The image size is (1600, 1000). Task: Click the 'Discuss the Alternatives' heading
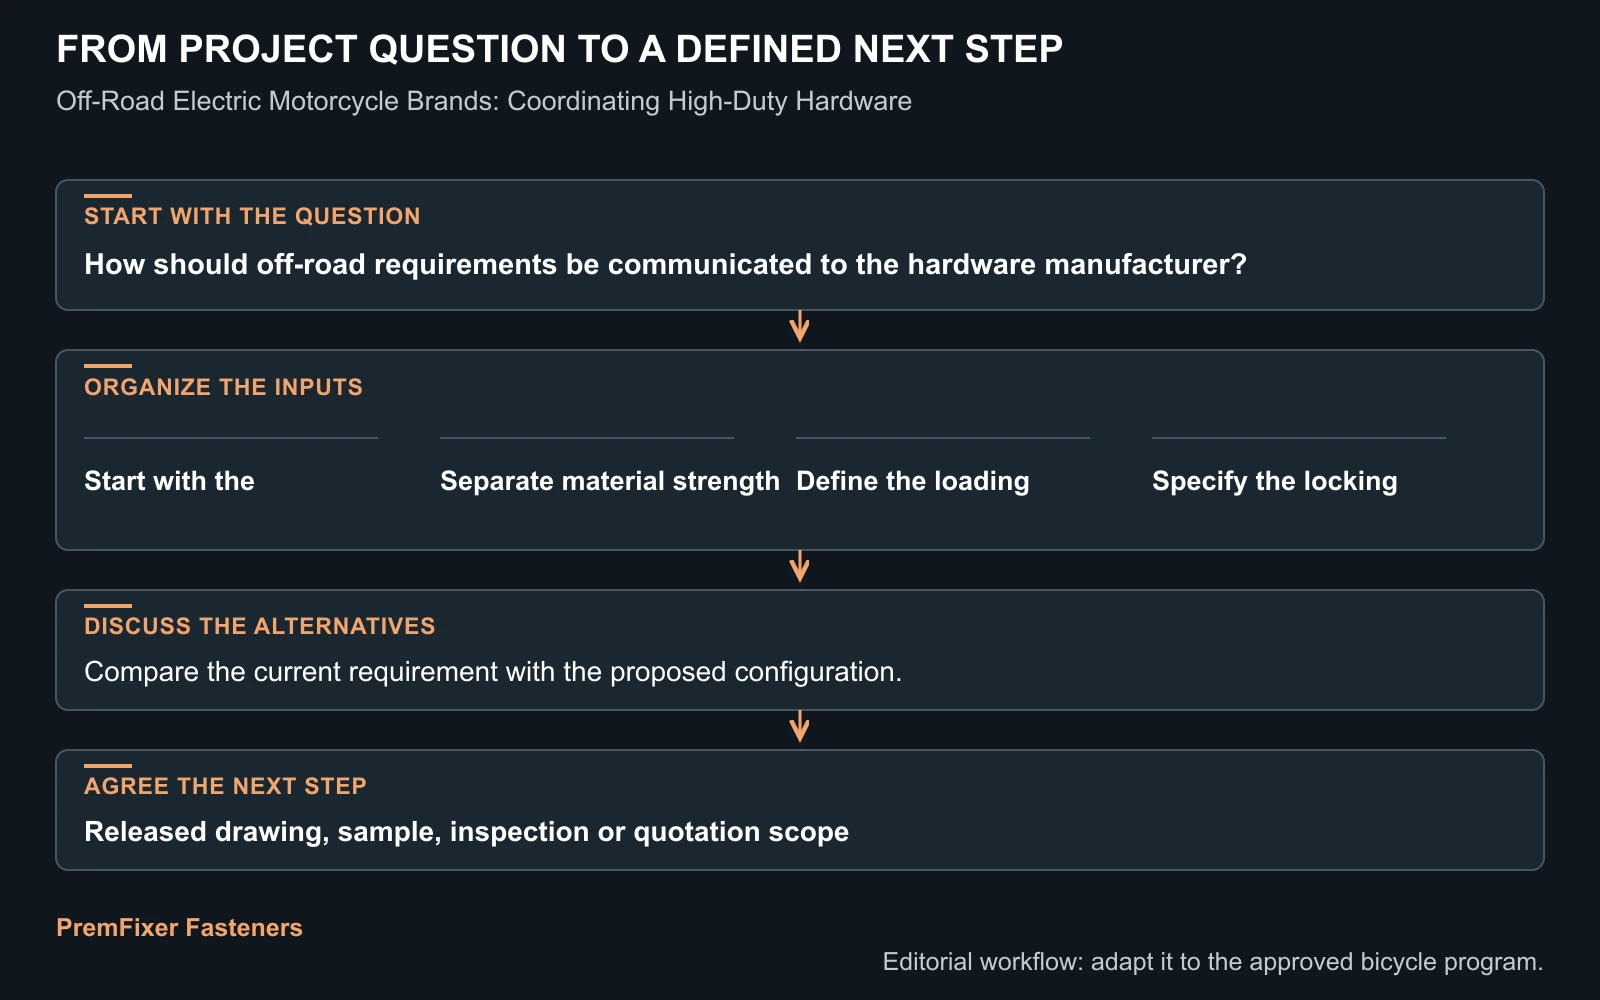coord(260,626)
